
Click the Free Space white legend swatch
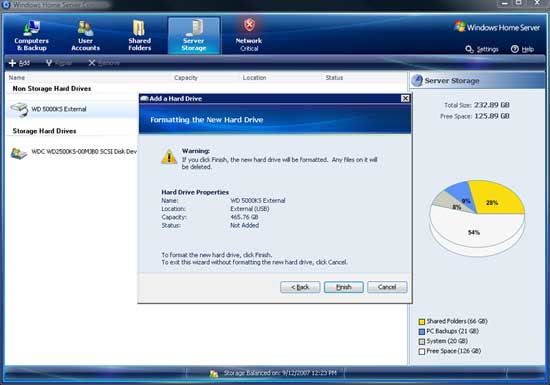422,351
